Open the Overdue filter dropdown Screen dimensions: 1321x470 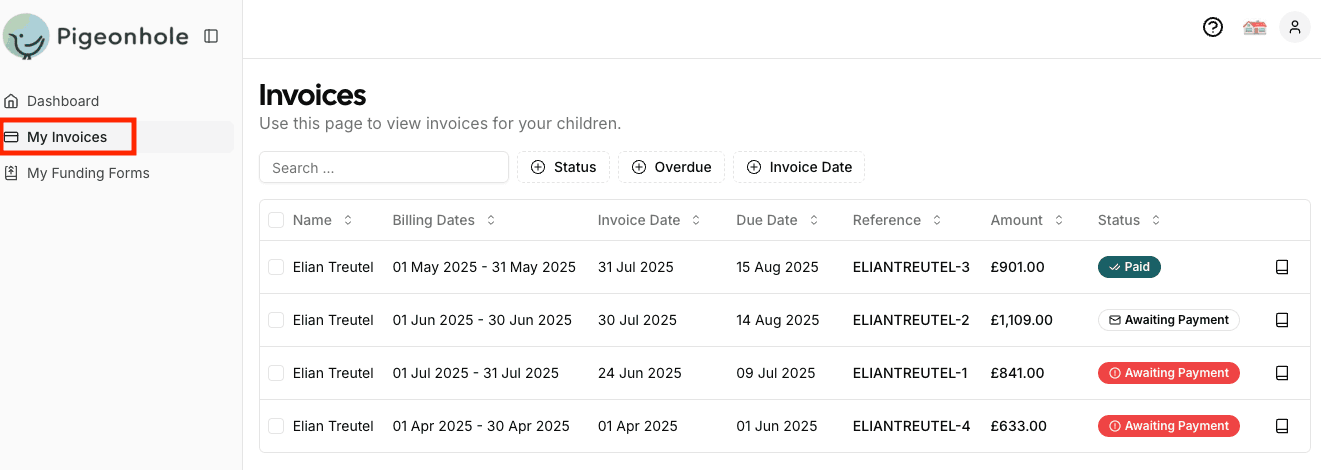(671, 167)
